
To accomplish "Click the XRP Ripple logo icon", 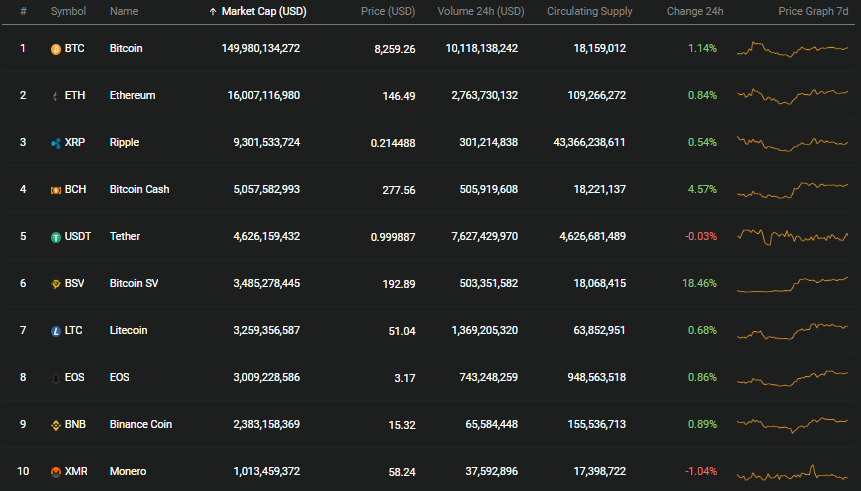I will (55, 143).
